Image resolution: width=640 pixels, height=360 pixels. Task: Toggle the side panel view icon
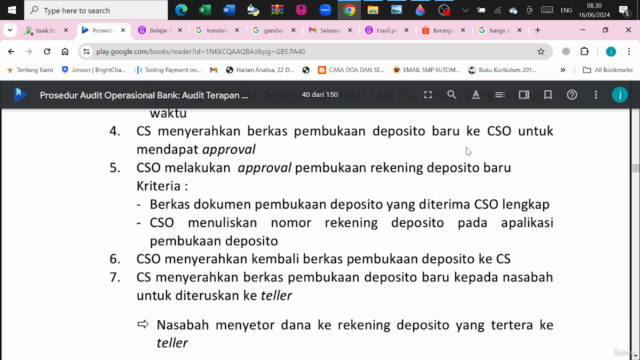(524, 95)
